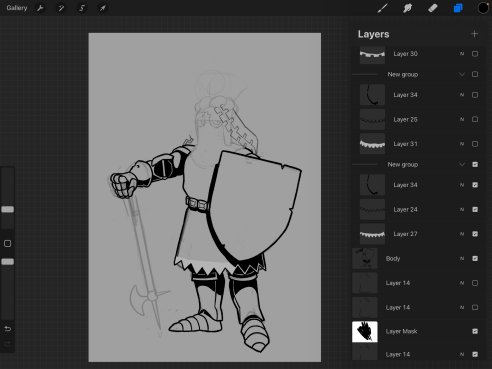This screenshot has height=369, width=492.
Task: Show Layer 31 with its checkbox
Action: [x=475, y=144]
